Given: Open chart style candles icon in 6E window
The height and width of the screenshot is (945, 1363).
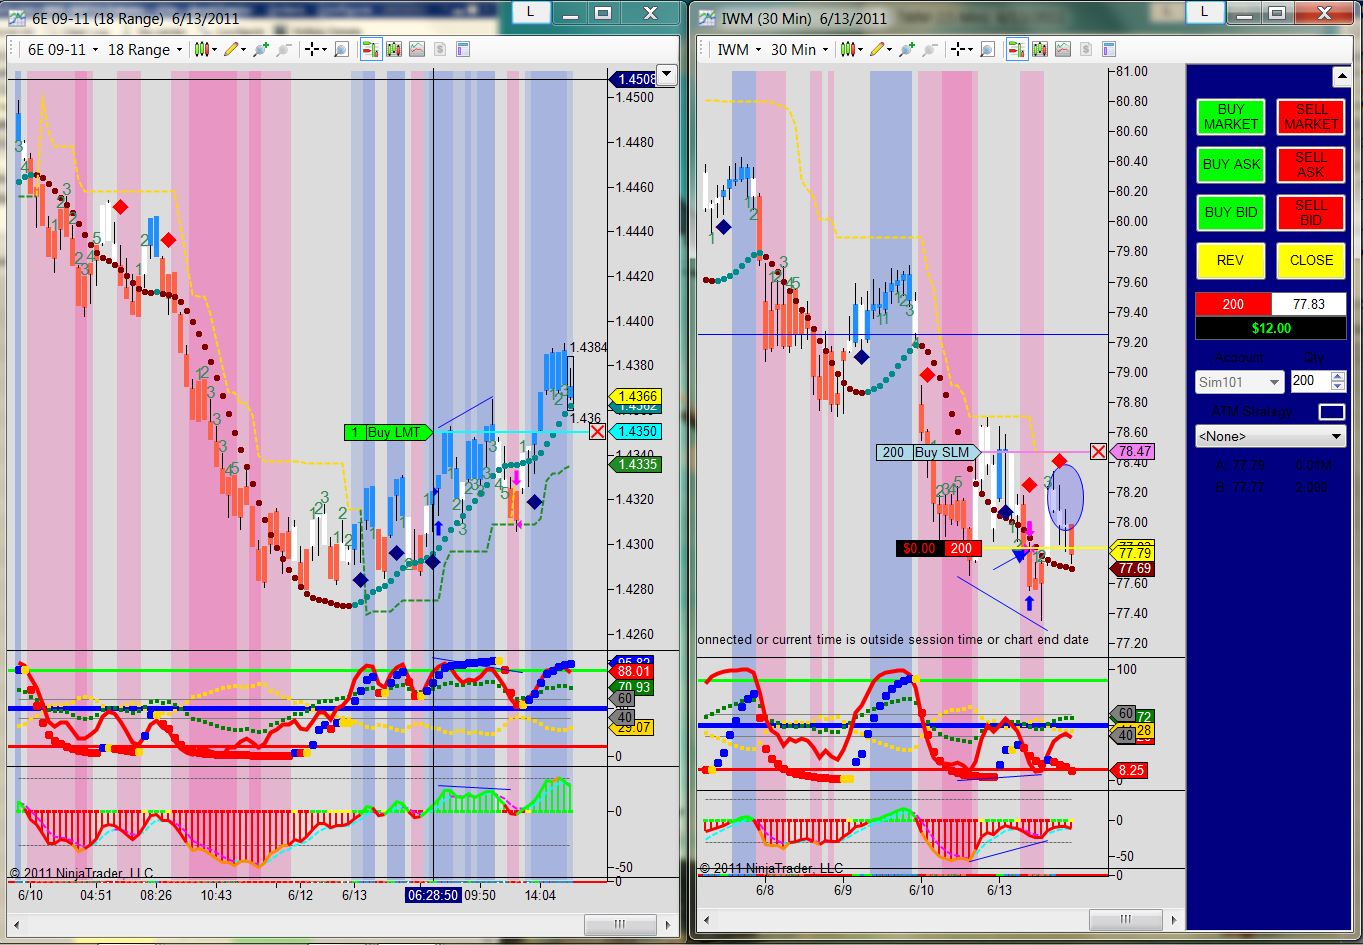Looking at the screenshot, I should 202,49.
